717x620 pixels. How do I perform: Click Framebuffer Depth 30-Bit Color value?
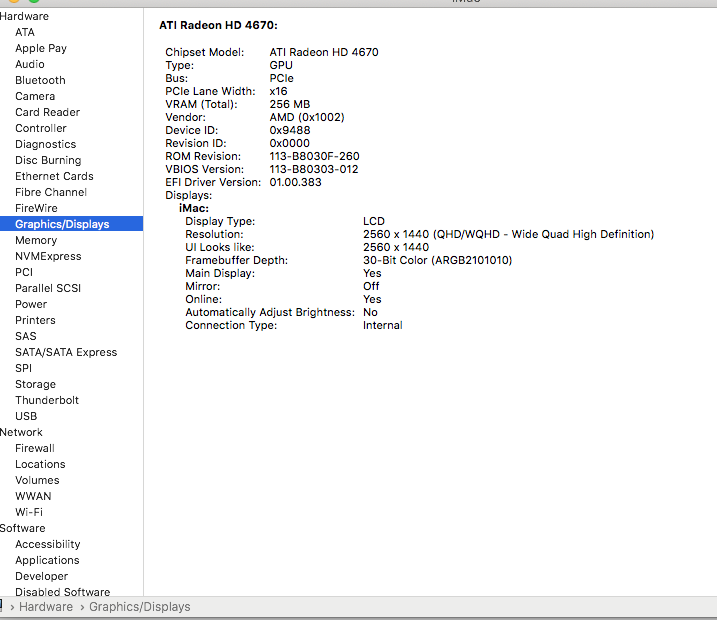(x=438, y=261)
